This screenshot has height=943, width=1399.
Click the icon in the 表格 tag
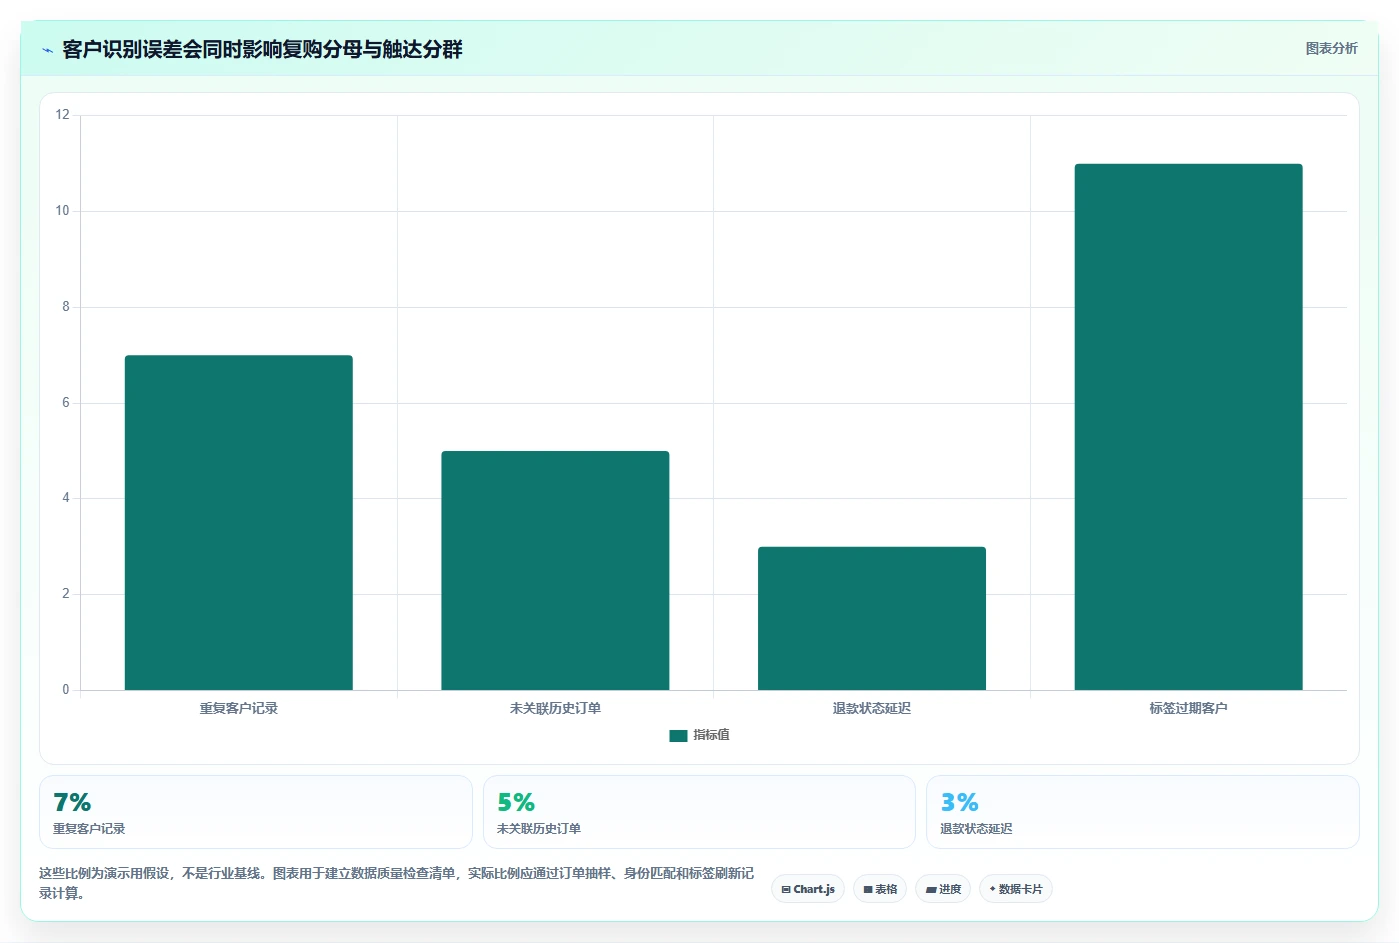(868, 889)
